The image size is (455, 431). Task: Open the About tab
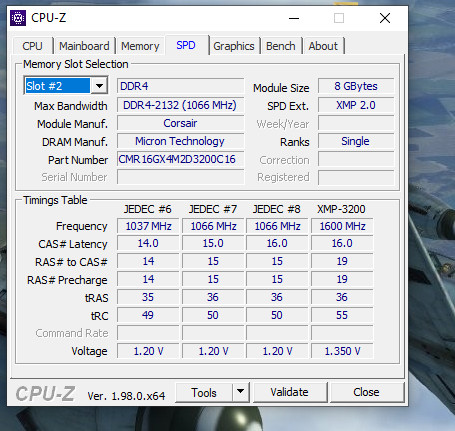pos(323,46)
